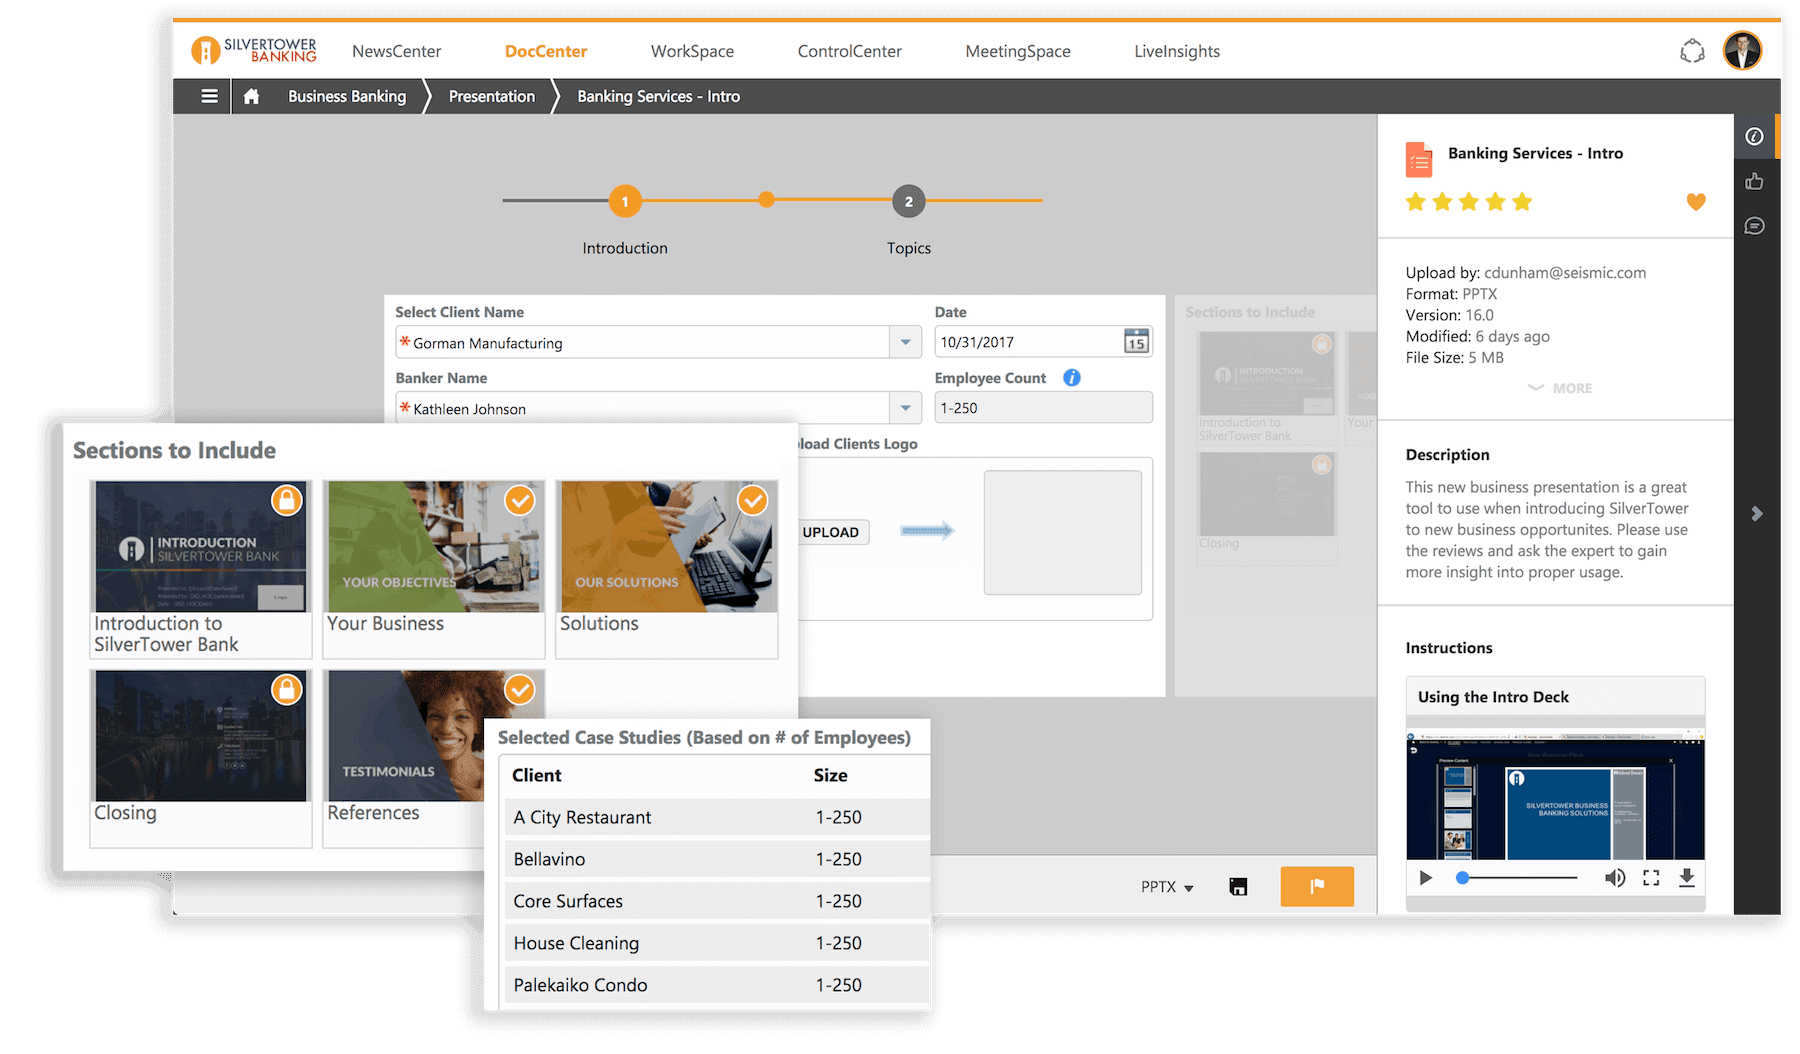1800x1054 pixels.
Task: Open PPTX output format dropdown
Action: pos(1167,887)
